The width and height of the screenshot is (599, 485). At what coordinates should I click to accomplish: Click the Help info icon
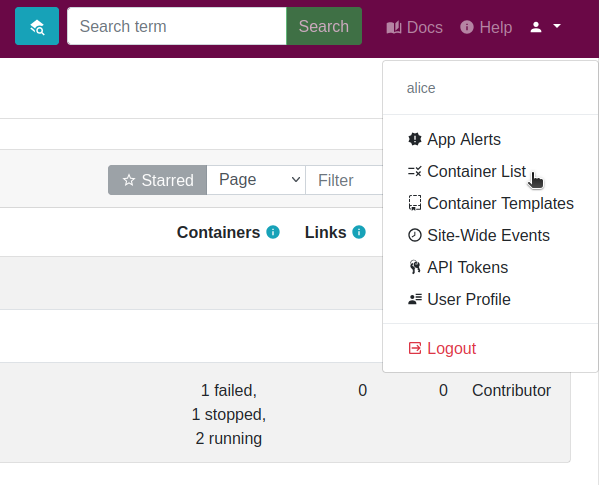pos(467,27)
